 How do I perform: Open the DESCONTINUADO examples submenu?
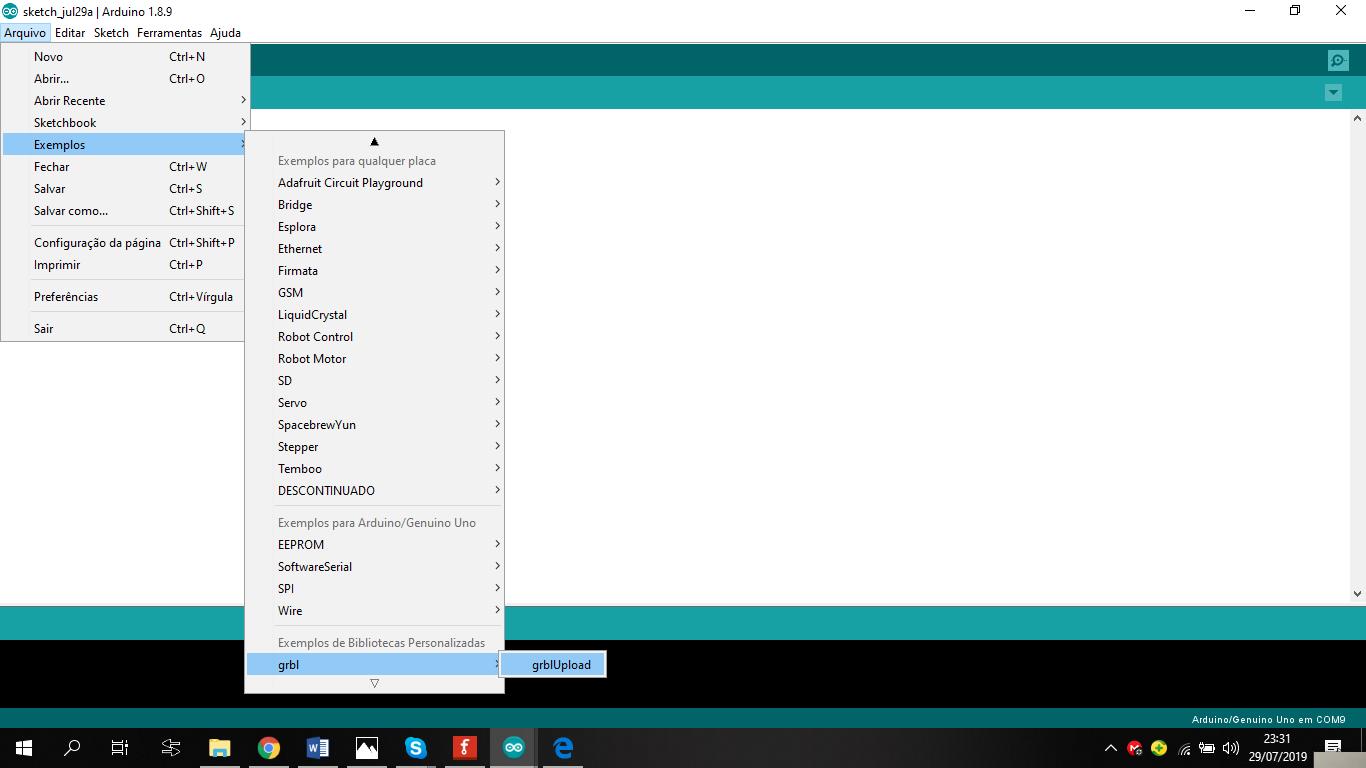(374, 491)
